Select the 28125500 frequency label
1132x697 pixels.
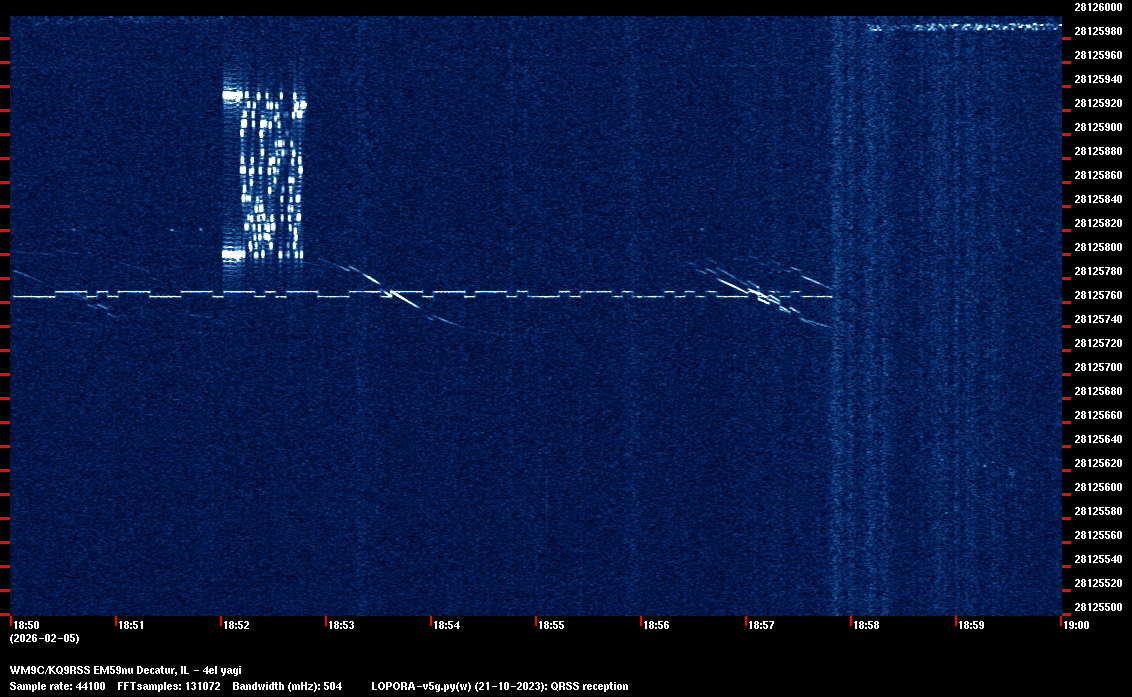coord(1097,608)
